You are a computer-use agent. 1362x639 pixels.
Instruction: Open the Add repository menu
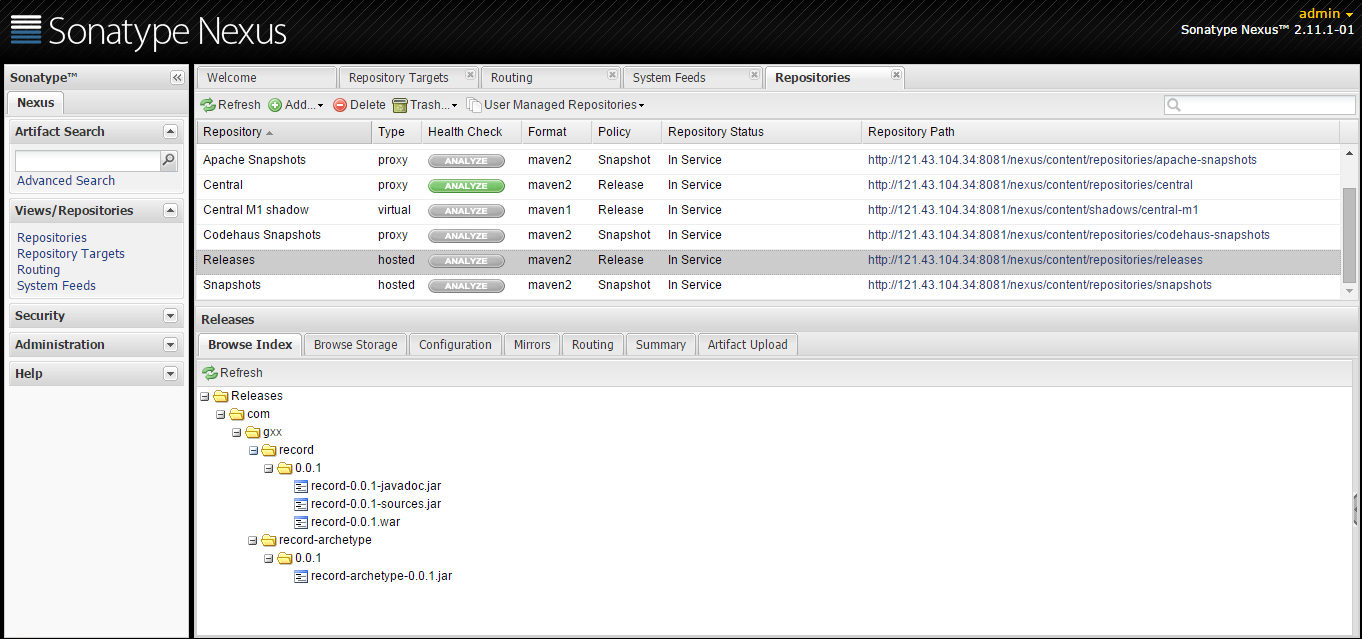296,105
